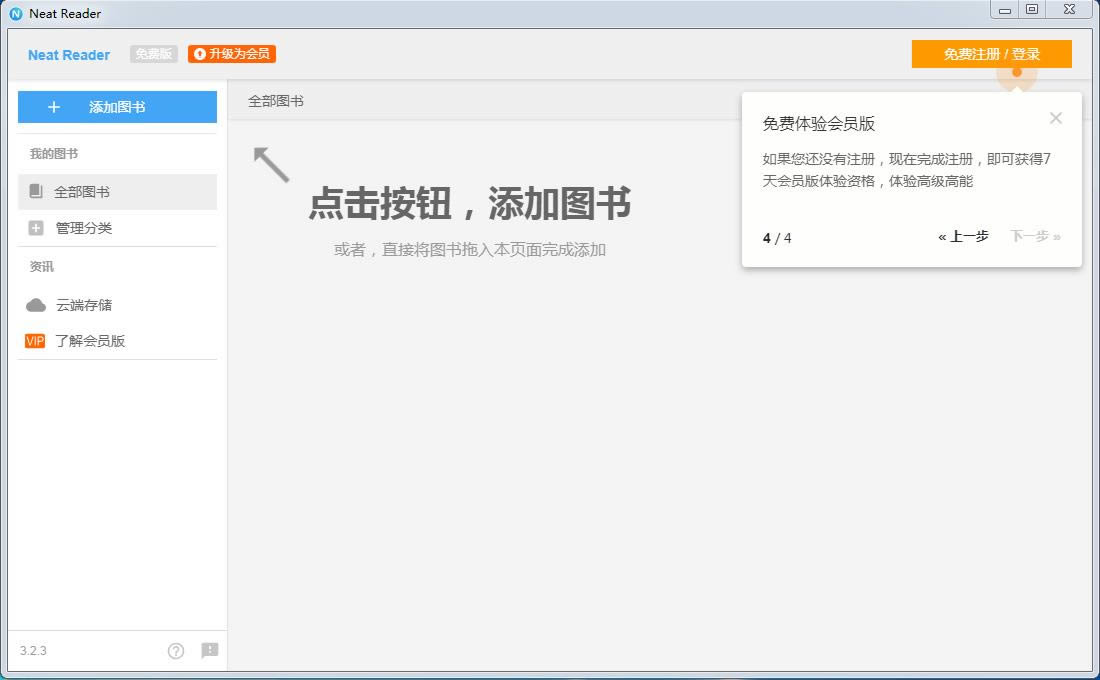The height and width of the screenshot is (680, 1100).
Task: Click the 免费体验会员版 tooltip title
Action: click(x=819, y=124)
